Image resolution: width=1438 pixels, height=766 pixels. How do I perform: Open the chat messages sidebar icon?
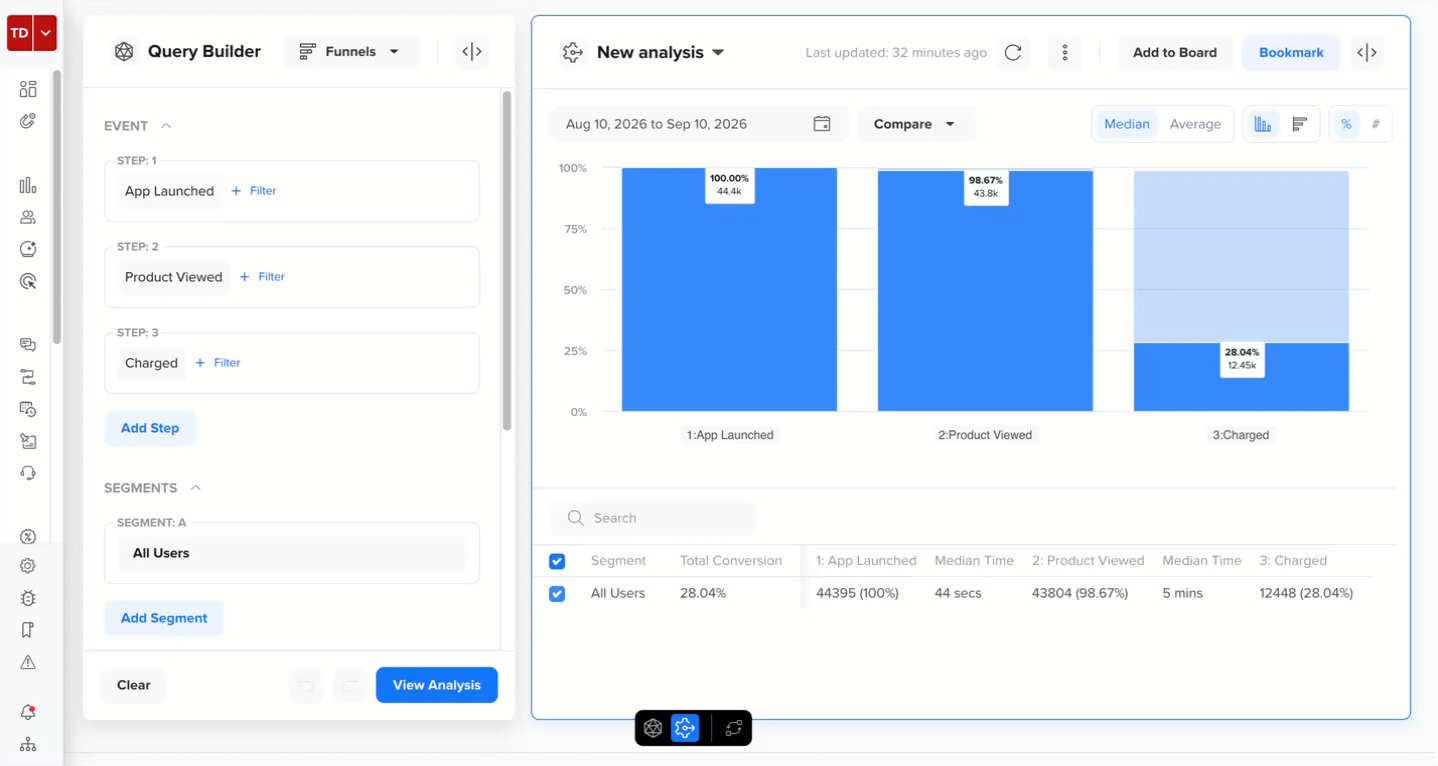tap(28, 345)
